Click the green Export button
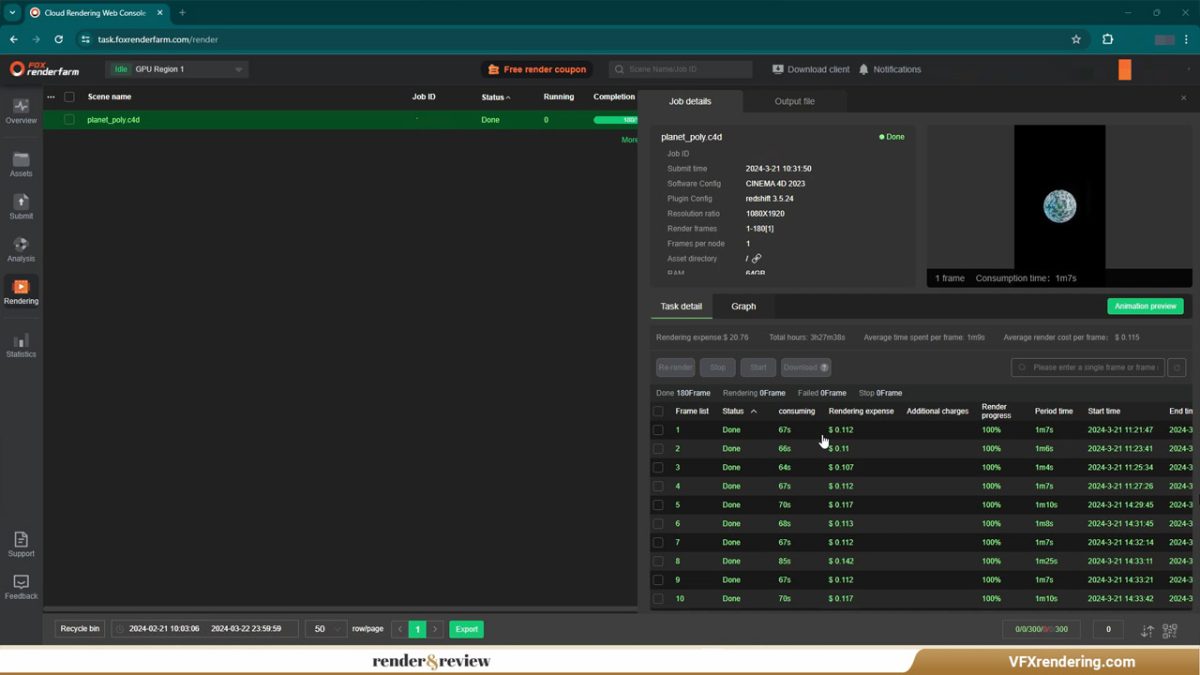 tap(466, 629)
